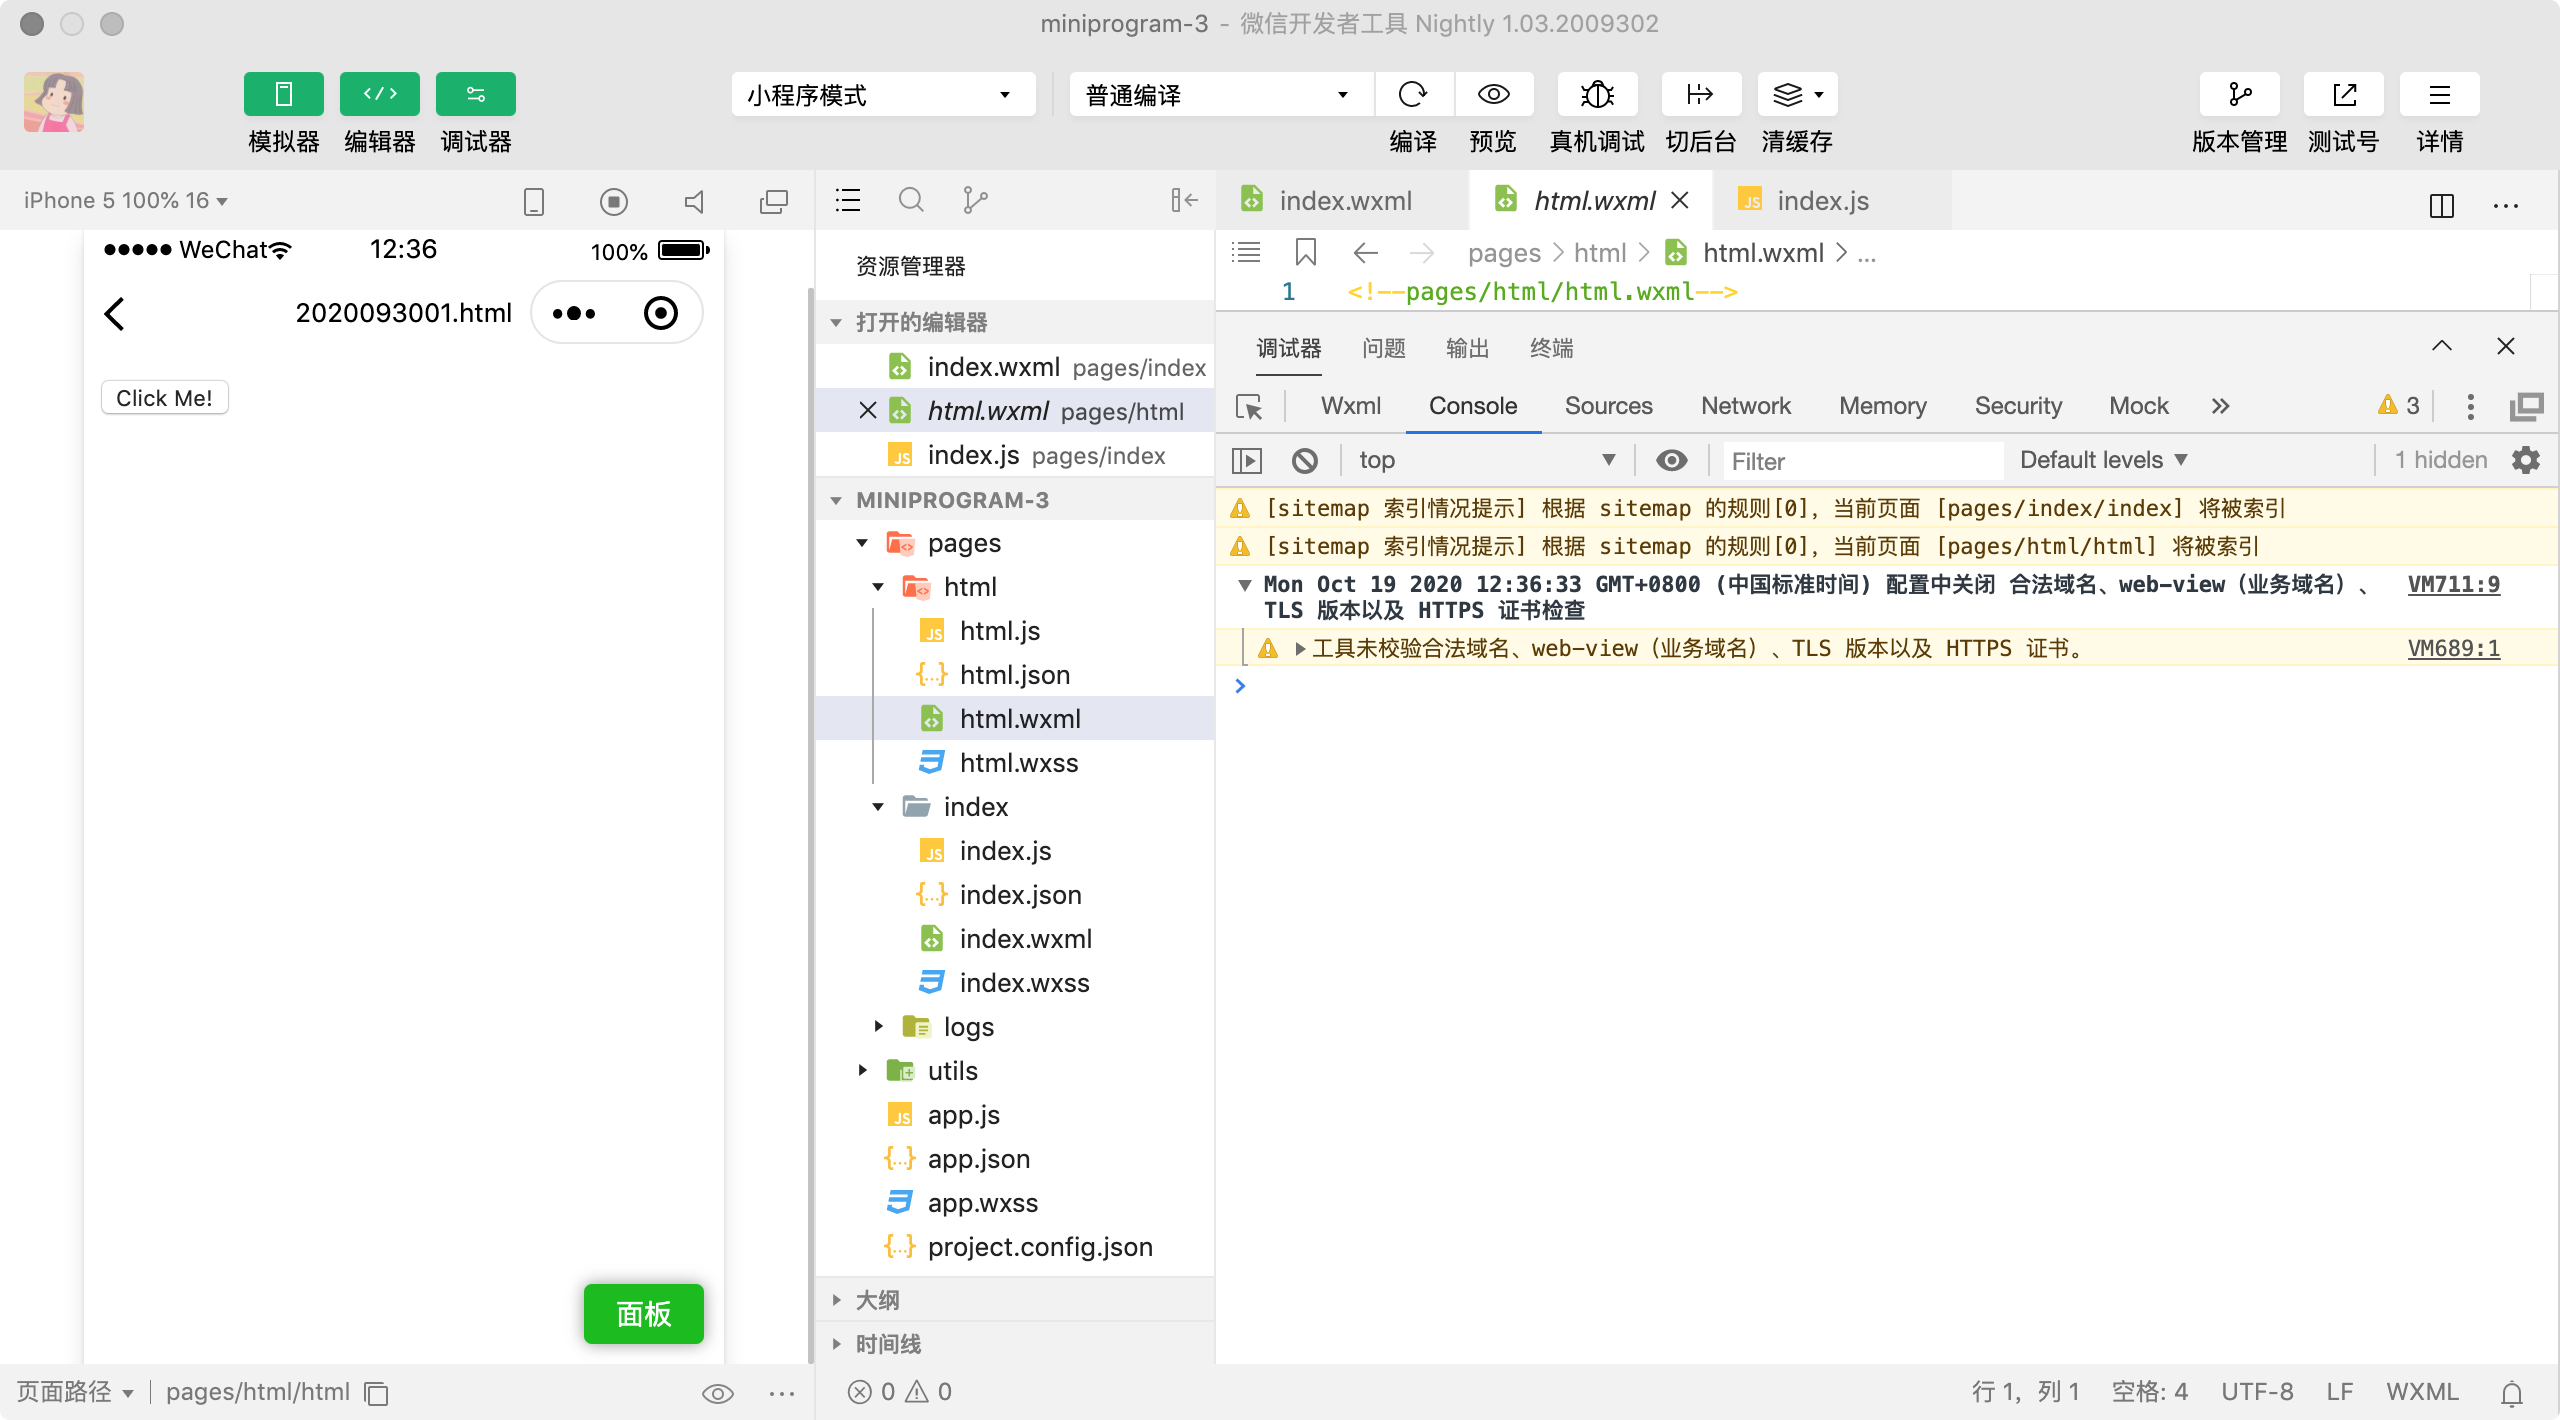
Task: Open the VM711:9 source link
Action: 2453,585
